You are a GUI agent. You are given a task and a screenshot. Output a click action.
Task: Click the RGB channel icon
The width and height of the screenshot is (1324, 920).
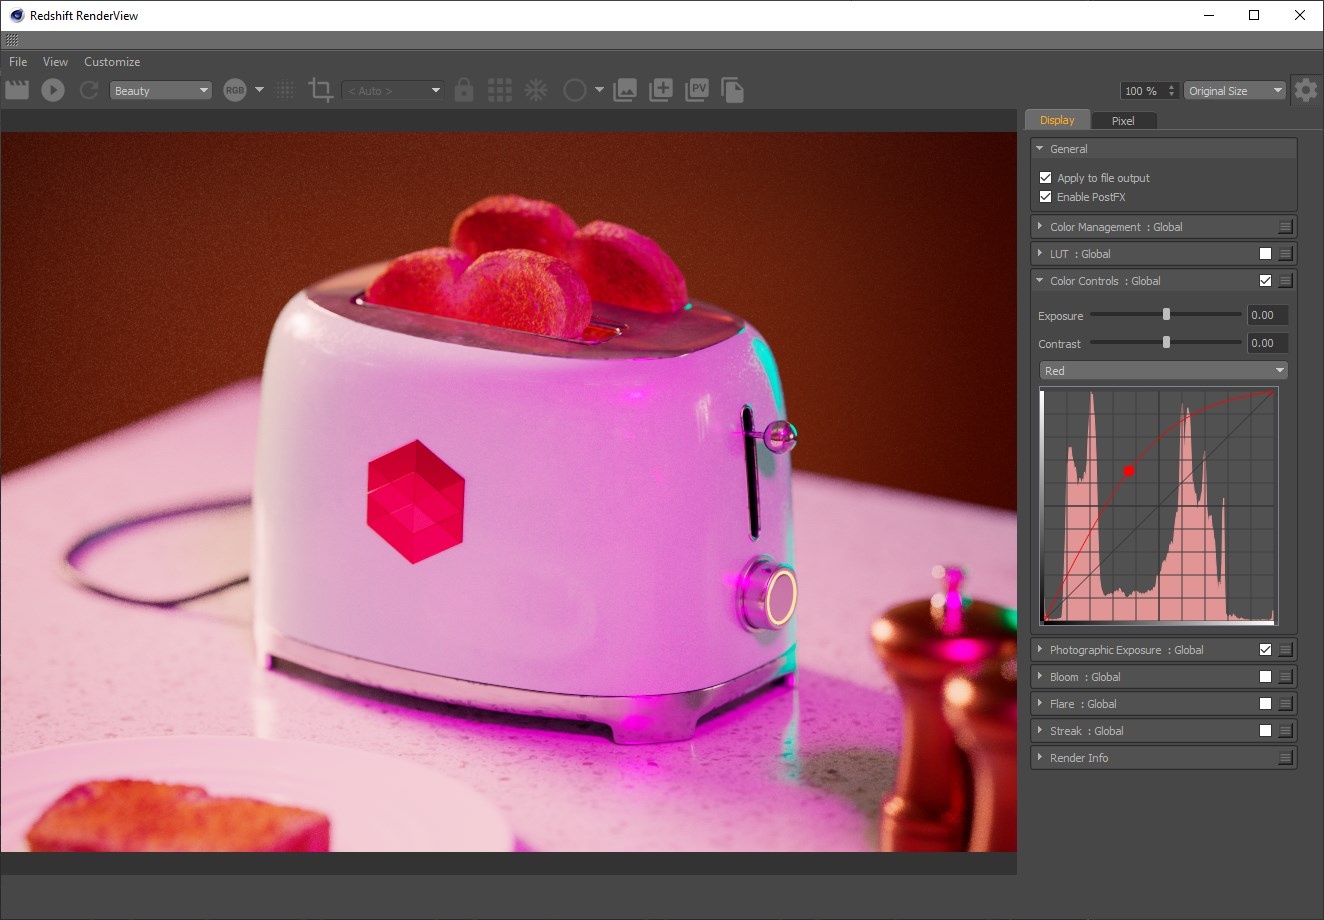(235, 90)
